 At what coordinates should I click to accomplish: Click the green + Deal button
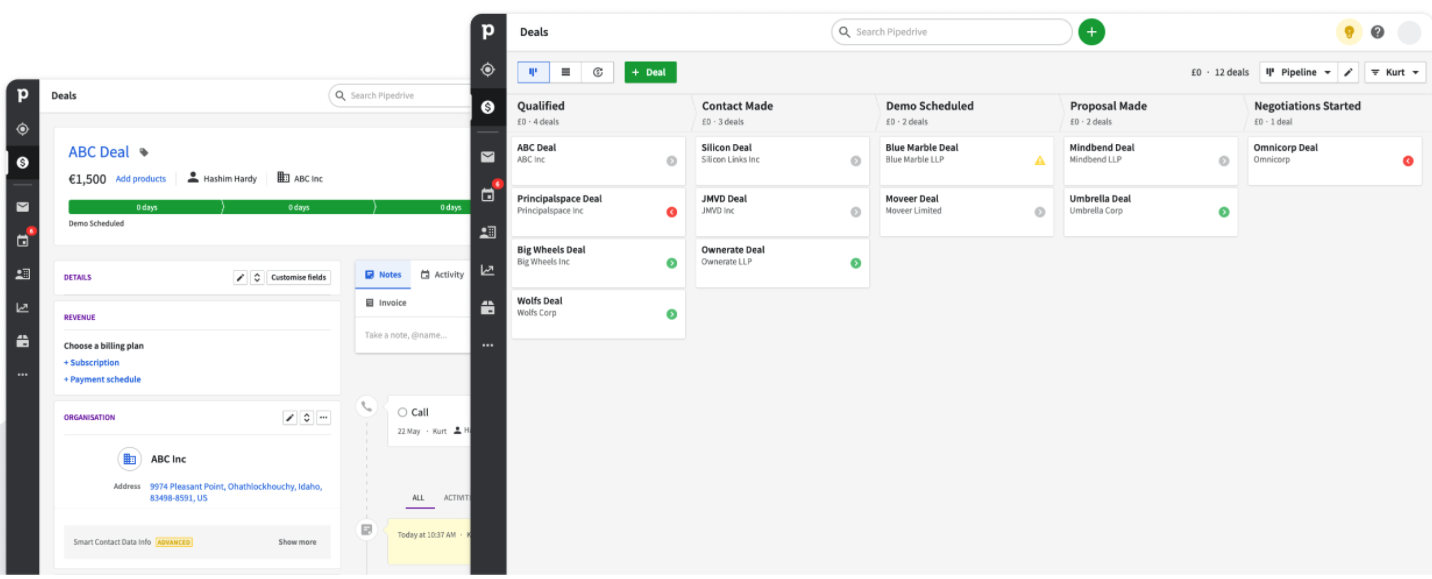pyautogui.click(x=649, y=71)
